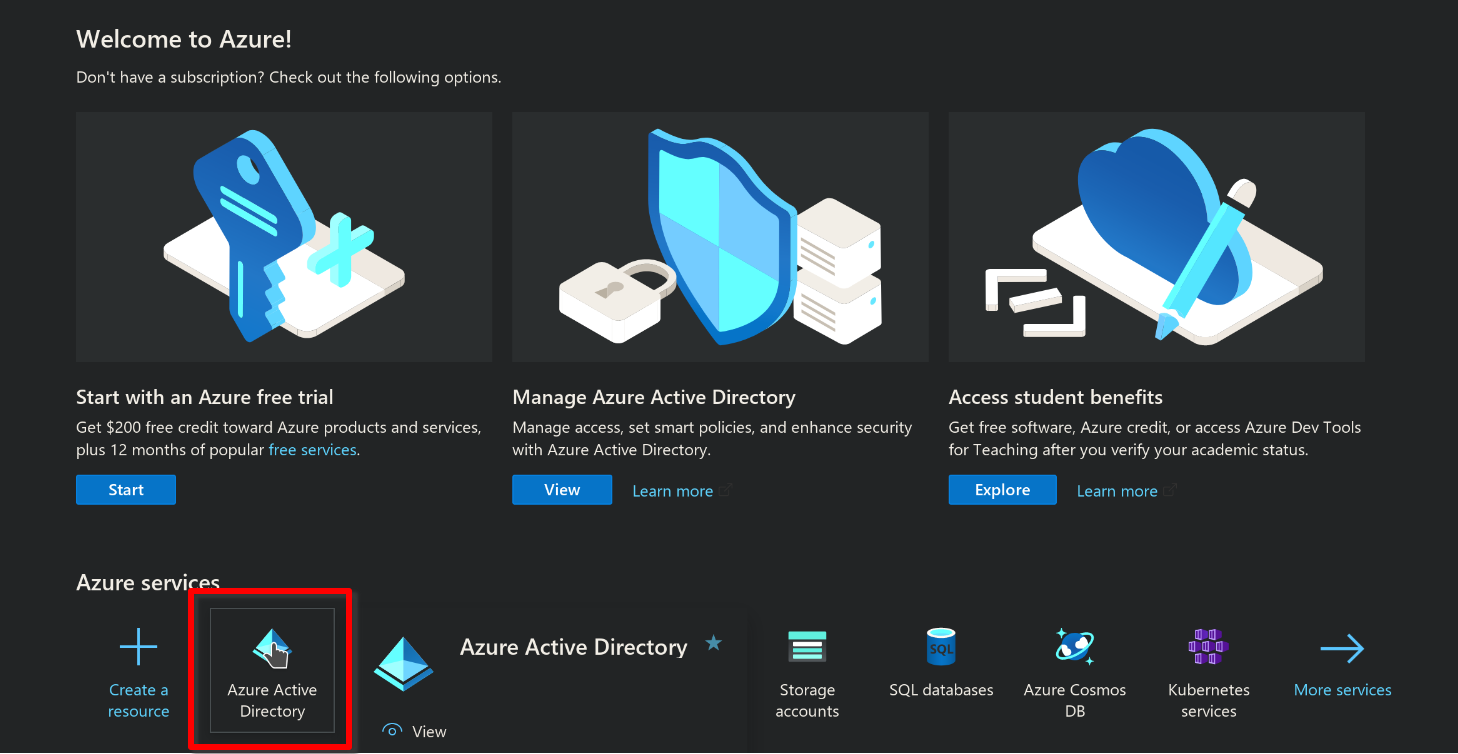Open the highlighted Azure Active Directory service tile
This screenshot has width=1458, height=754.
(x=272, y=670)
